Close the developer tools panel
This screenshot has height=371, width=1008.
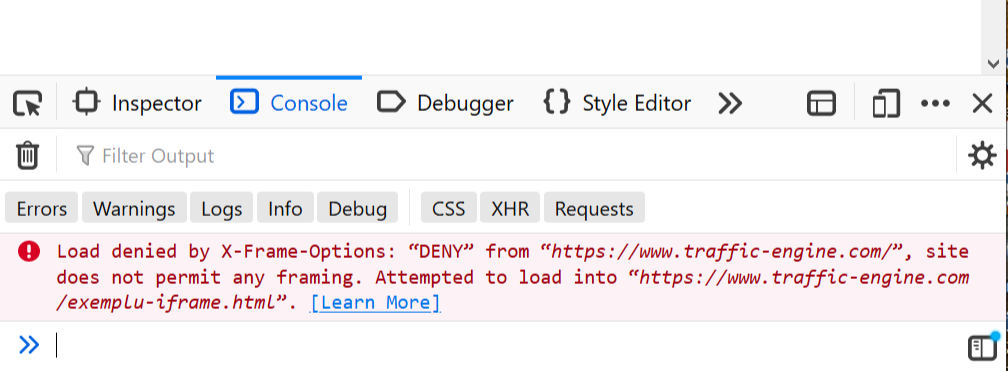(982, 104)
